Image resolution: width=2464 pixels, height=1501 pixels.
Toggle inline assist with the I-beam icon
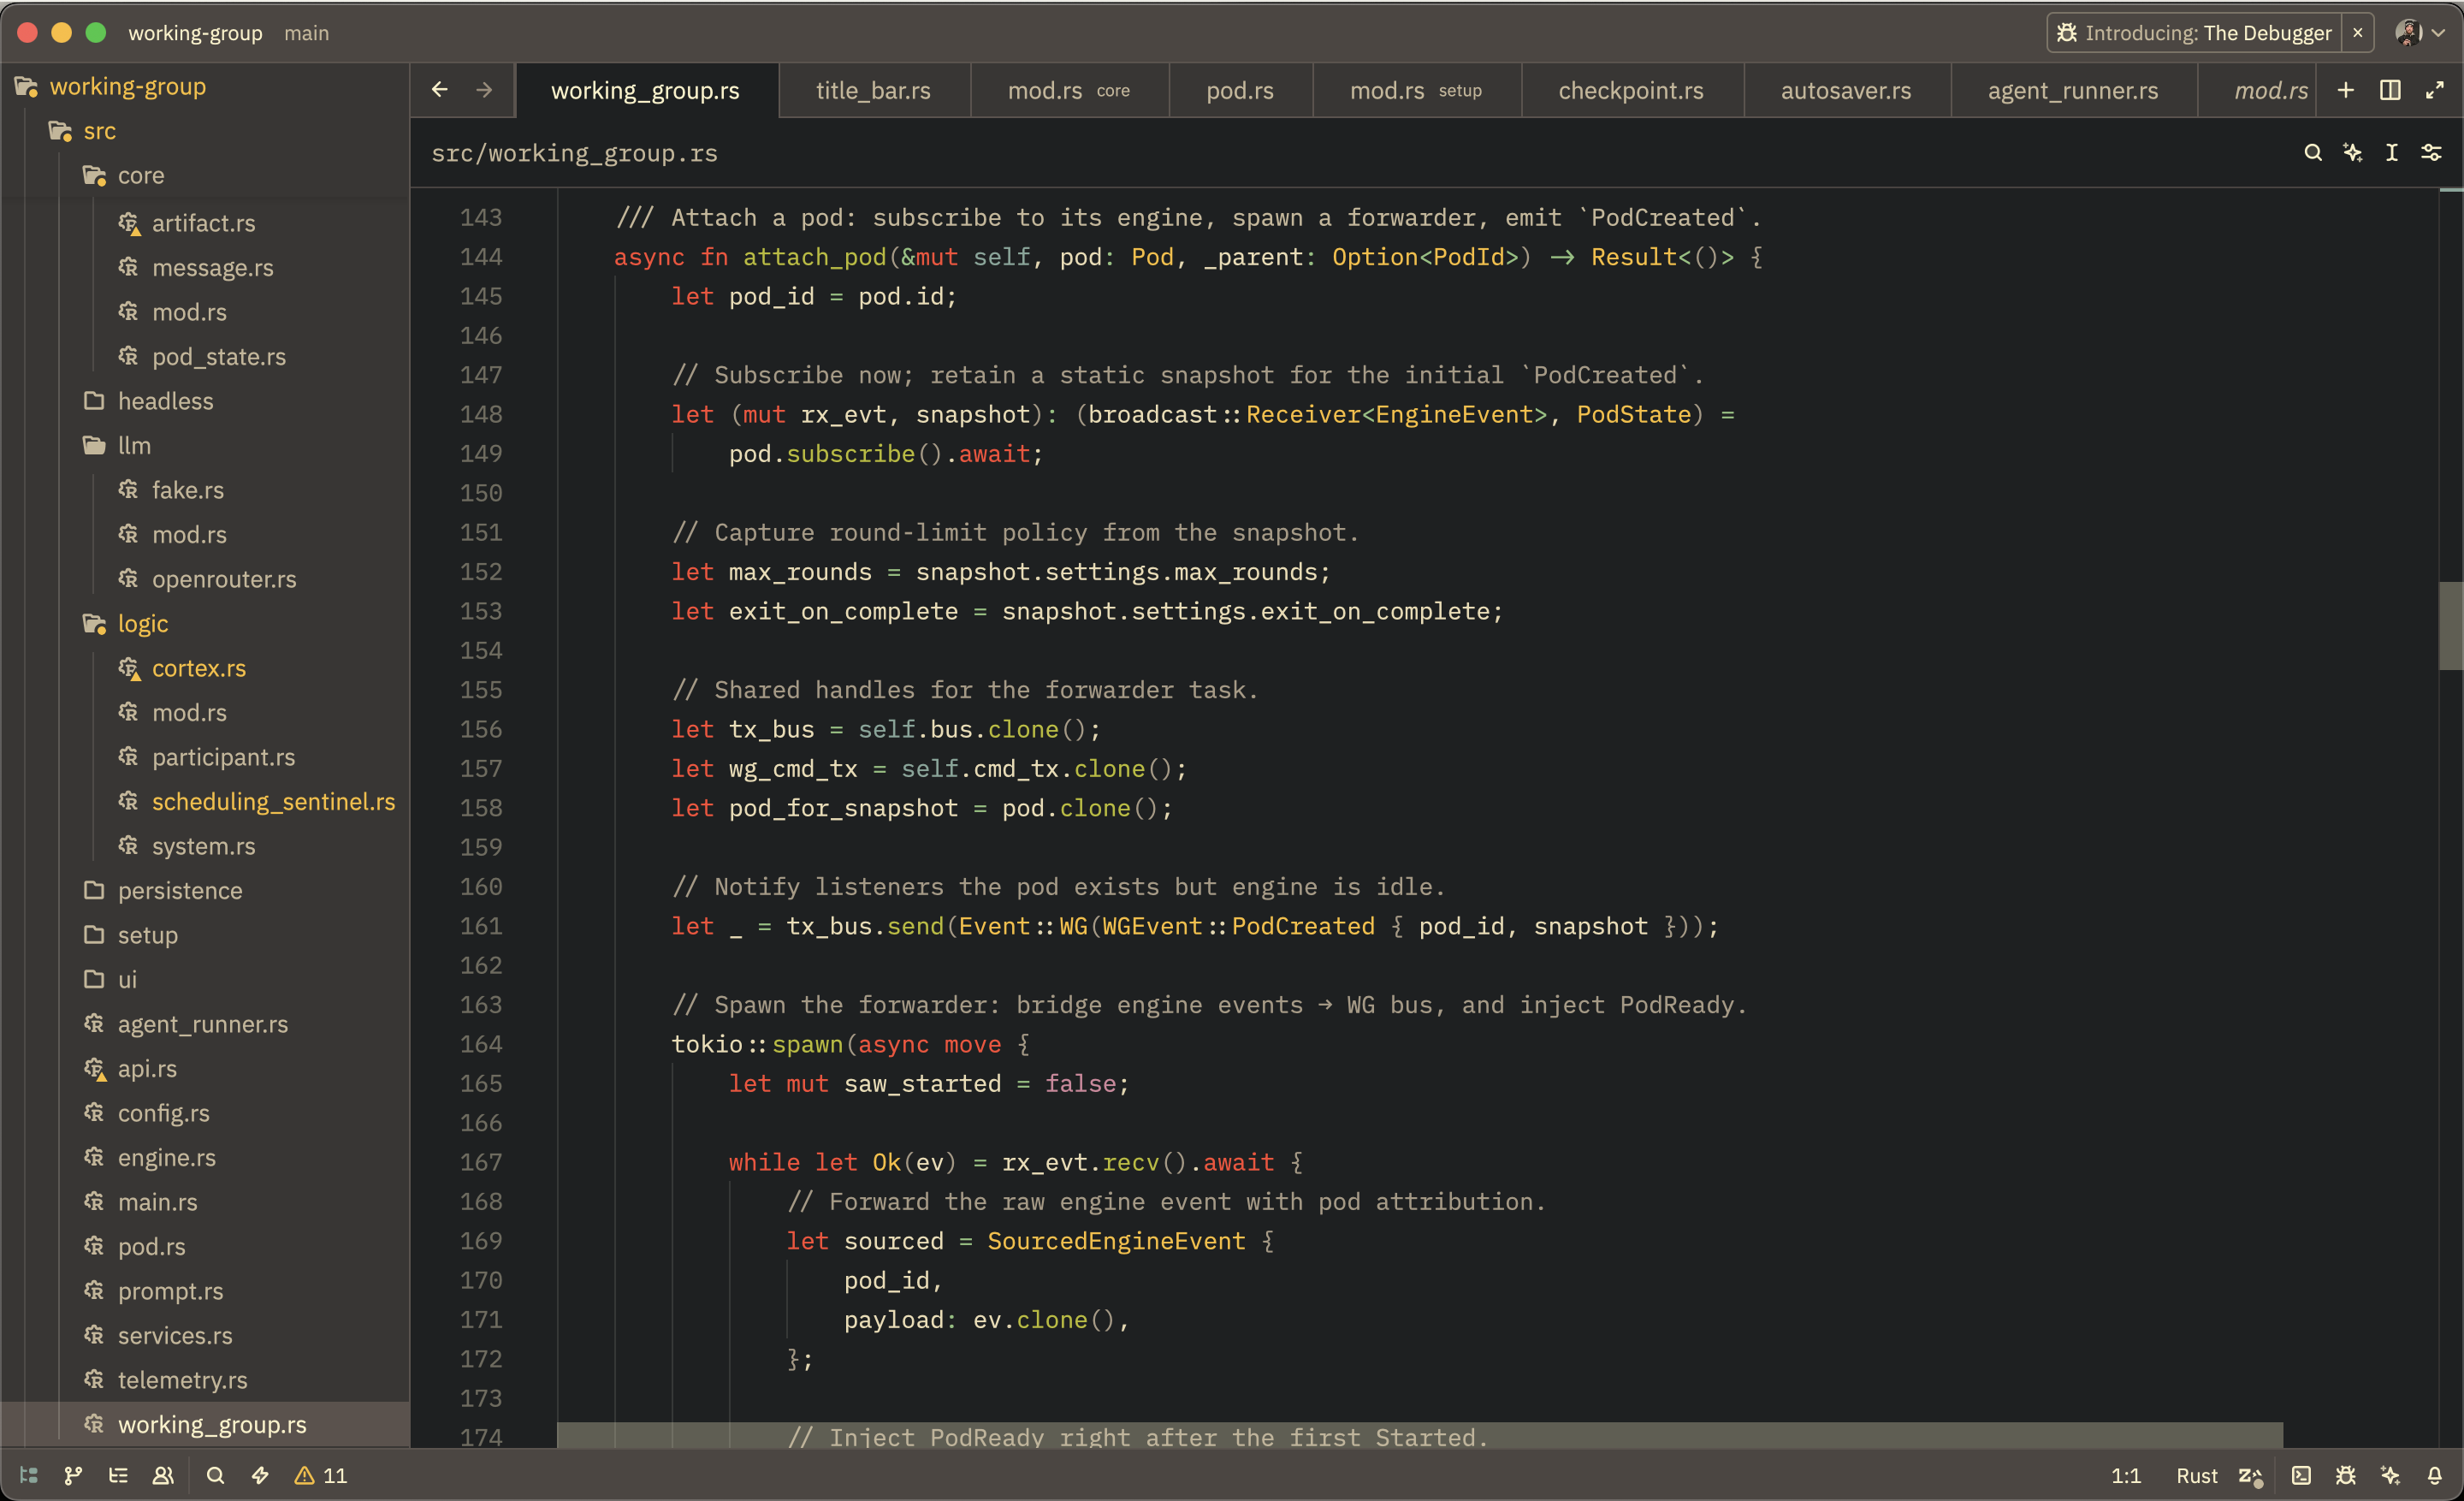(2392, 152)
